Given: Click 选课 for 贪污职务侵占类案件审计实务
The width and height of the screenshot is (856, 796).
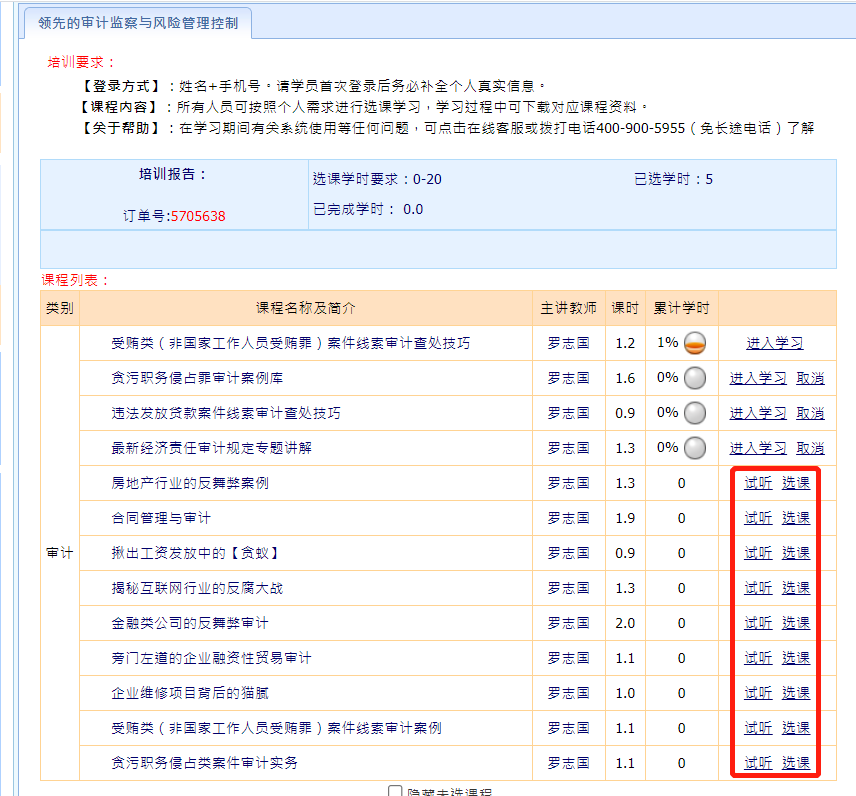Looking at the screenshot, I should click(x=796, y=763).
